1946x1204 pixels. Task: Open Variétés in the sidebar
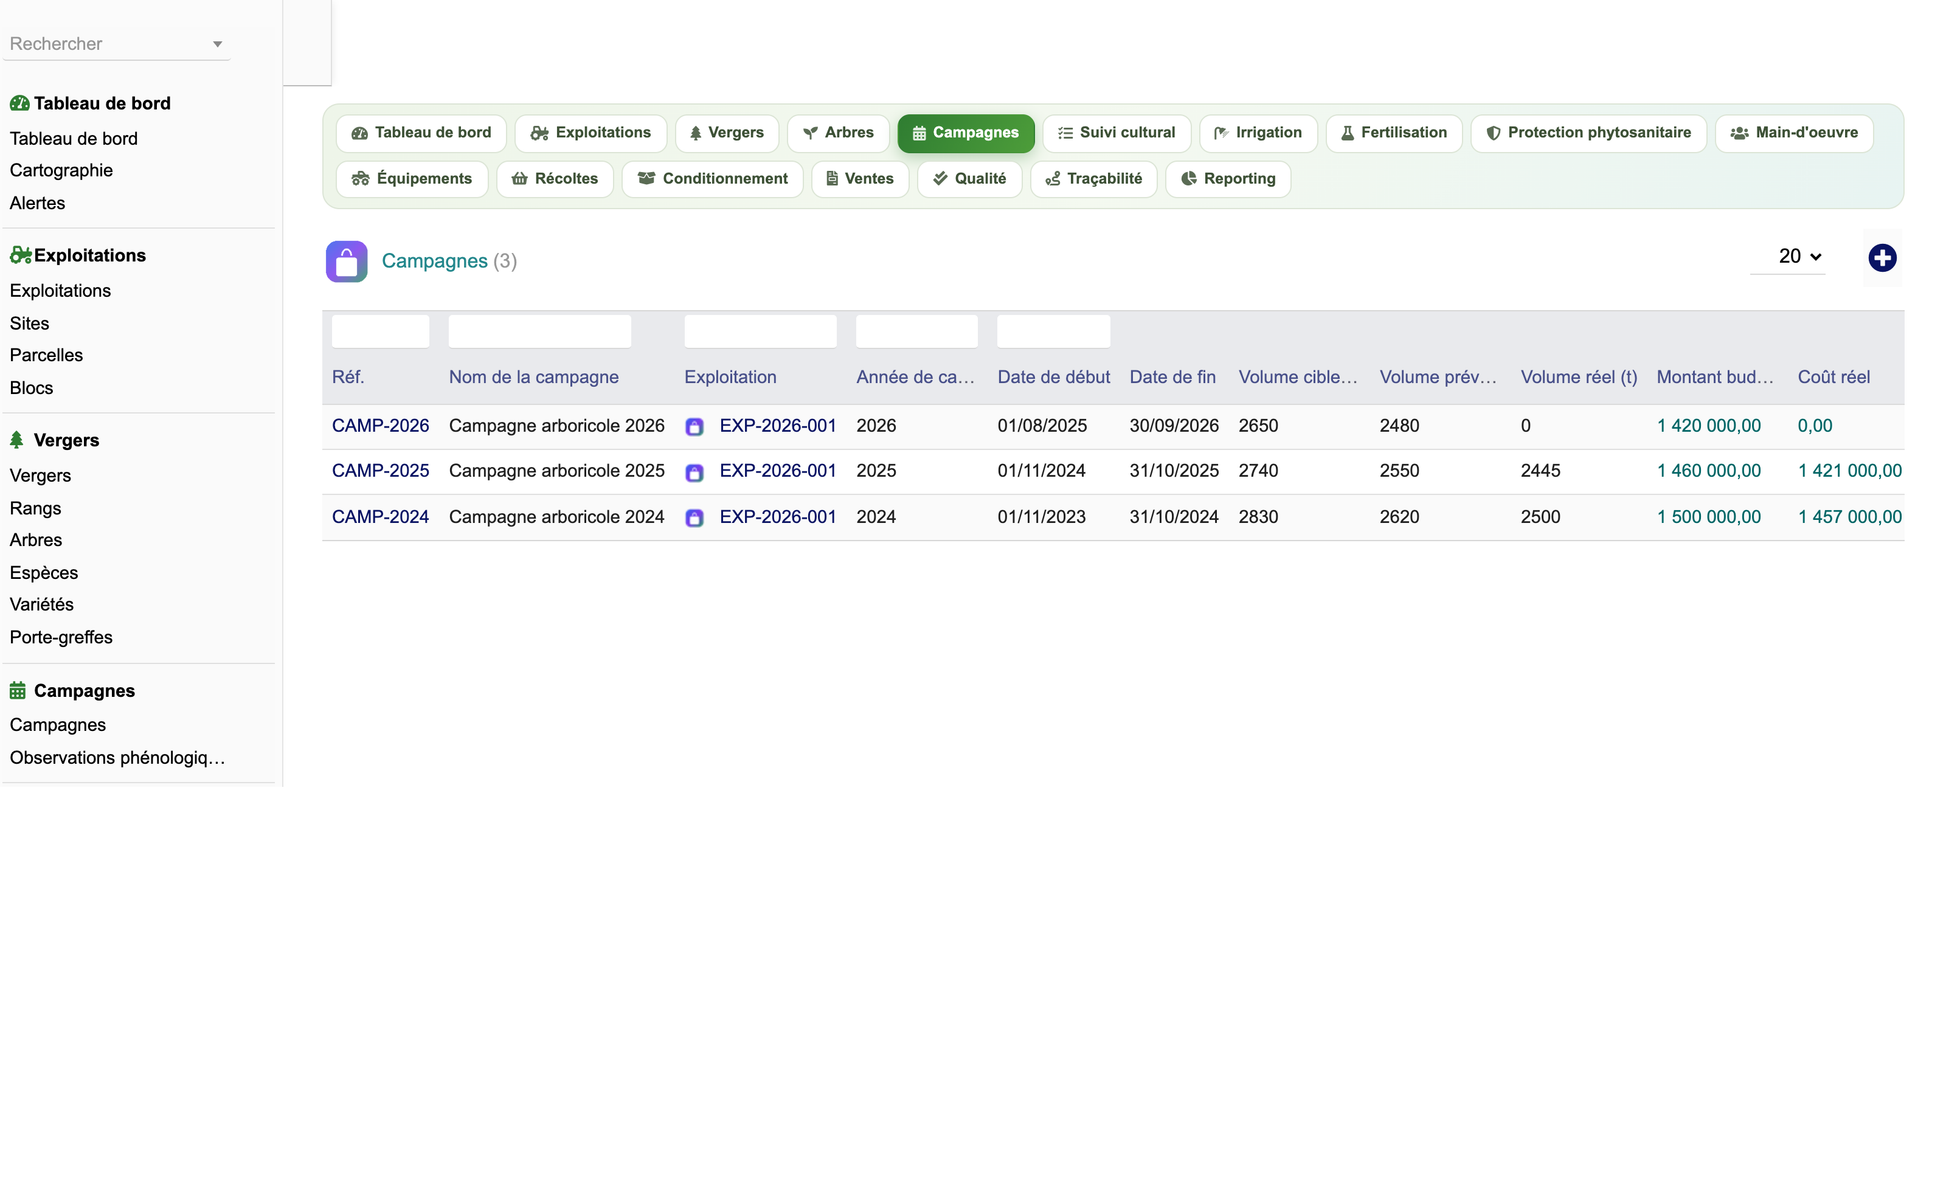click(41, 604)
